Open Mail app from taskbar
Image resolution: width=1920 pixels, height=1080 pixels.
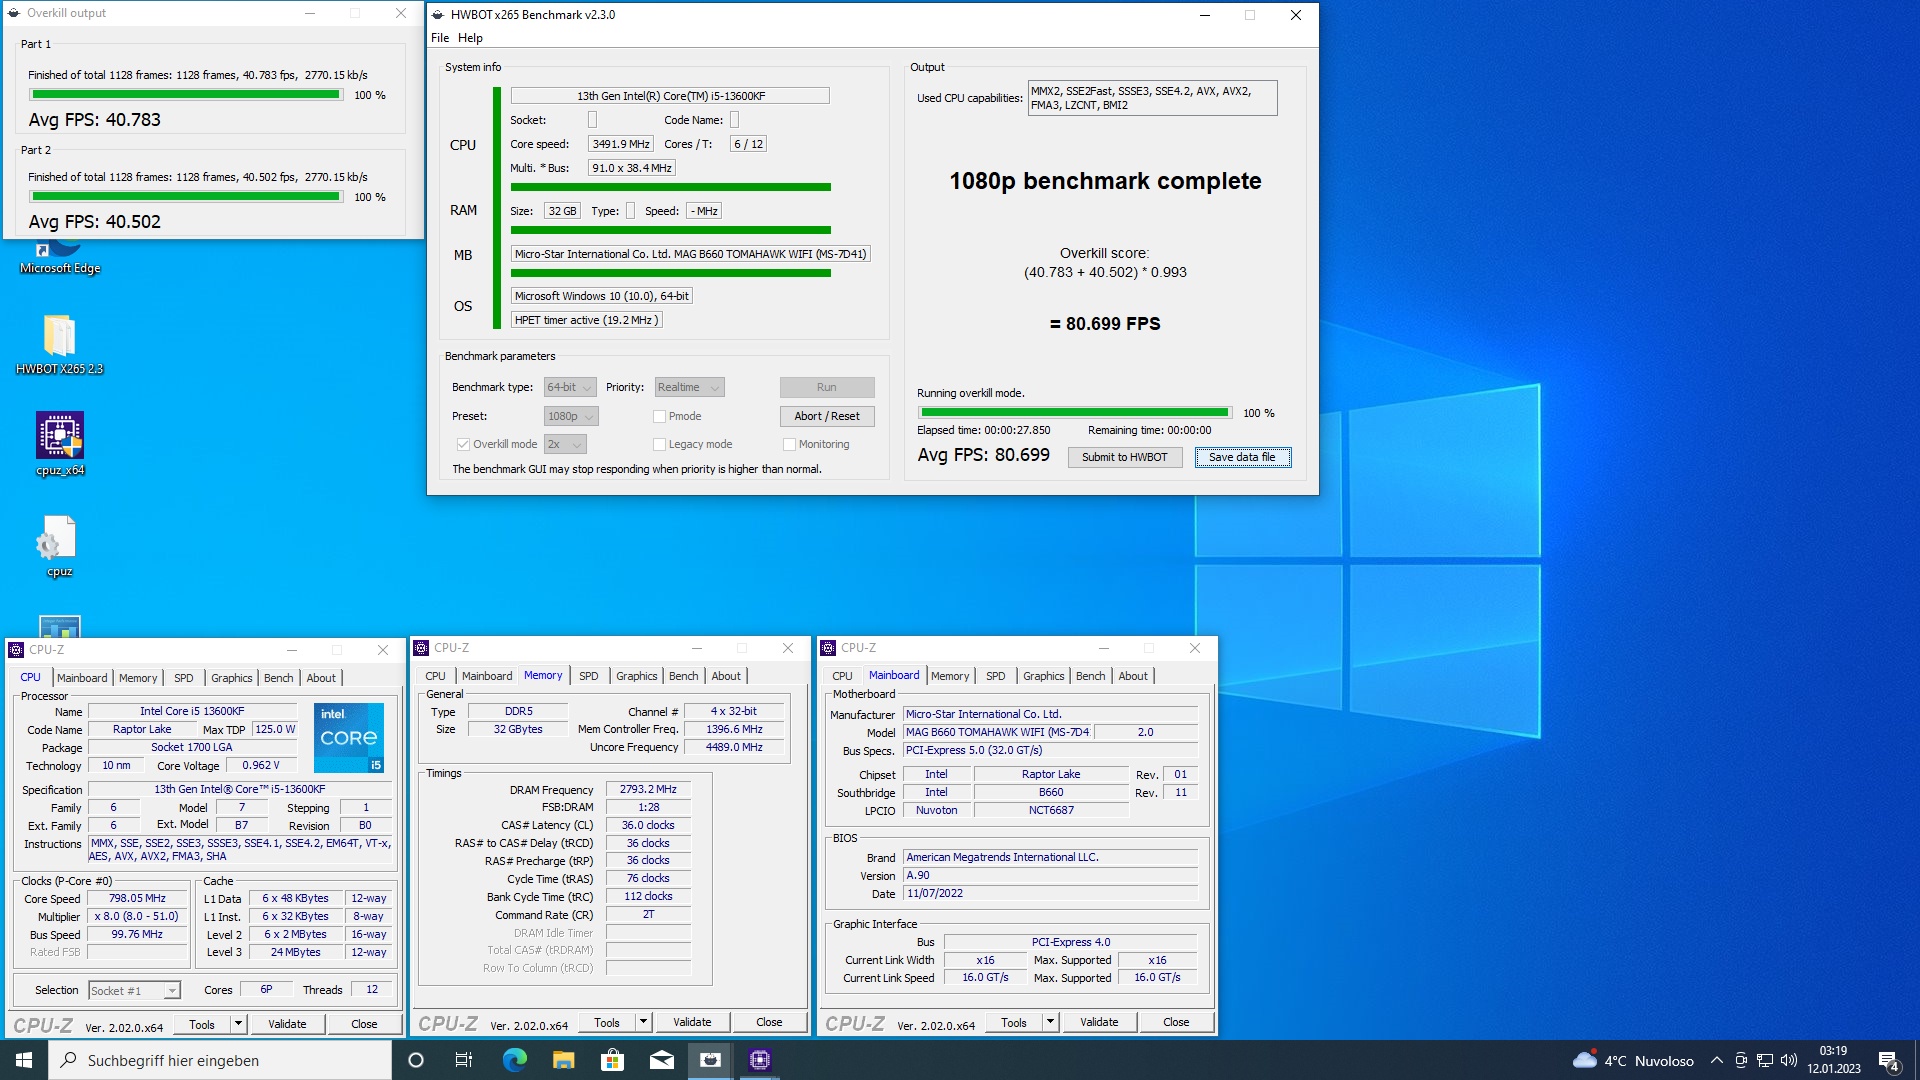[x=661, y=1060]
